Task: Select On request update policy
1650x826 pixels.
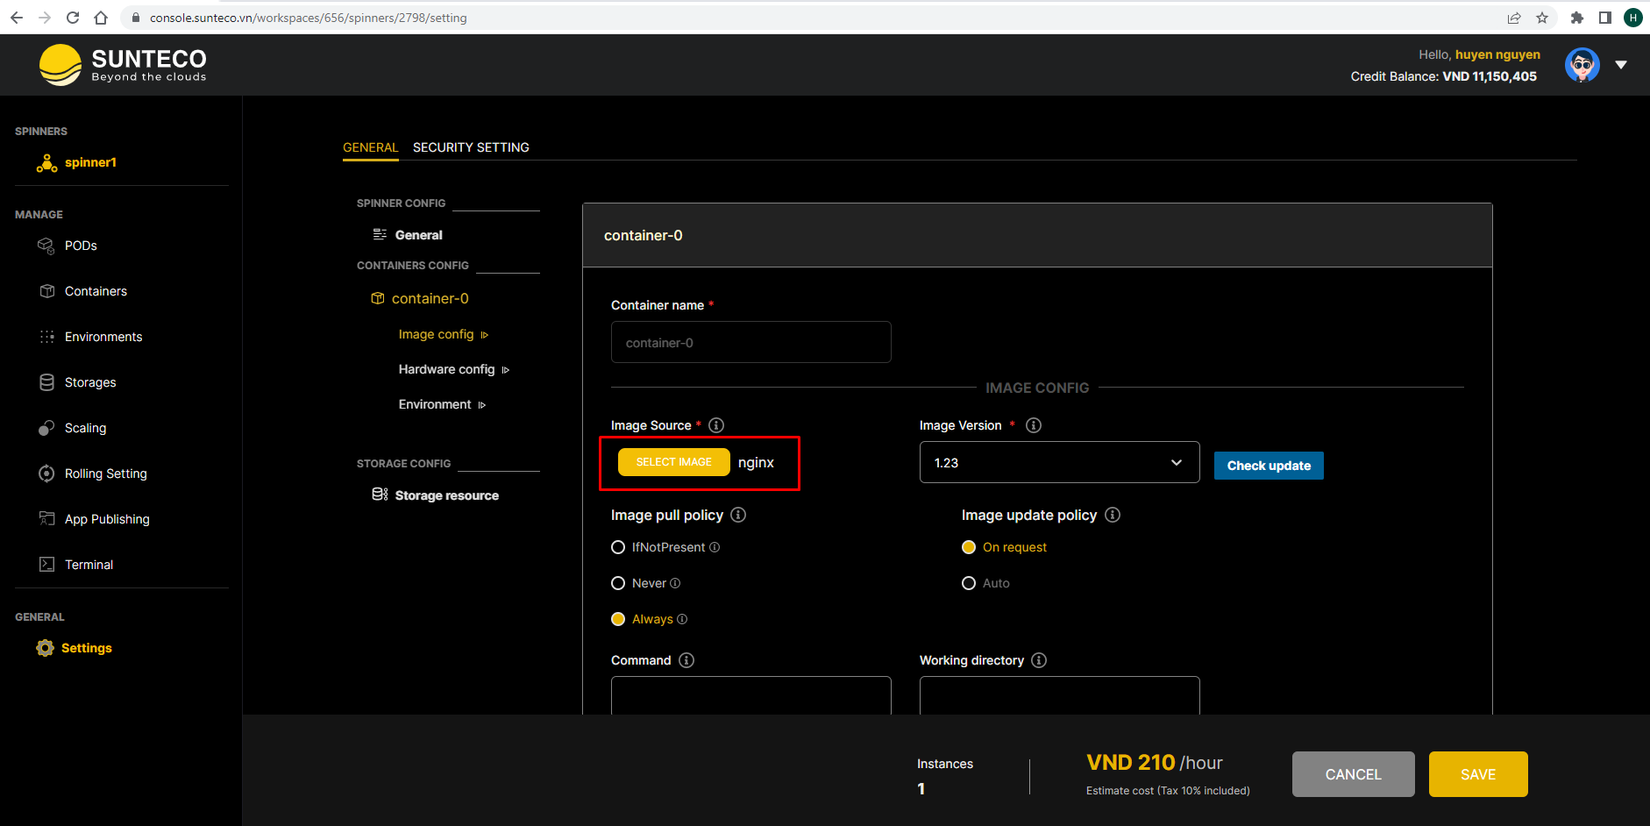Action: pos(968,547)
